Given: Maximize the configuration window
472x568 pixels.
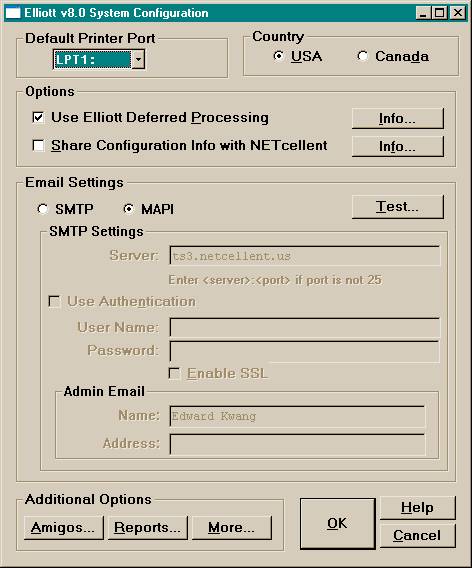Looking at the screenshot, I should 439,13.
